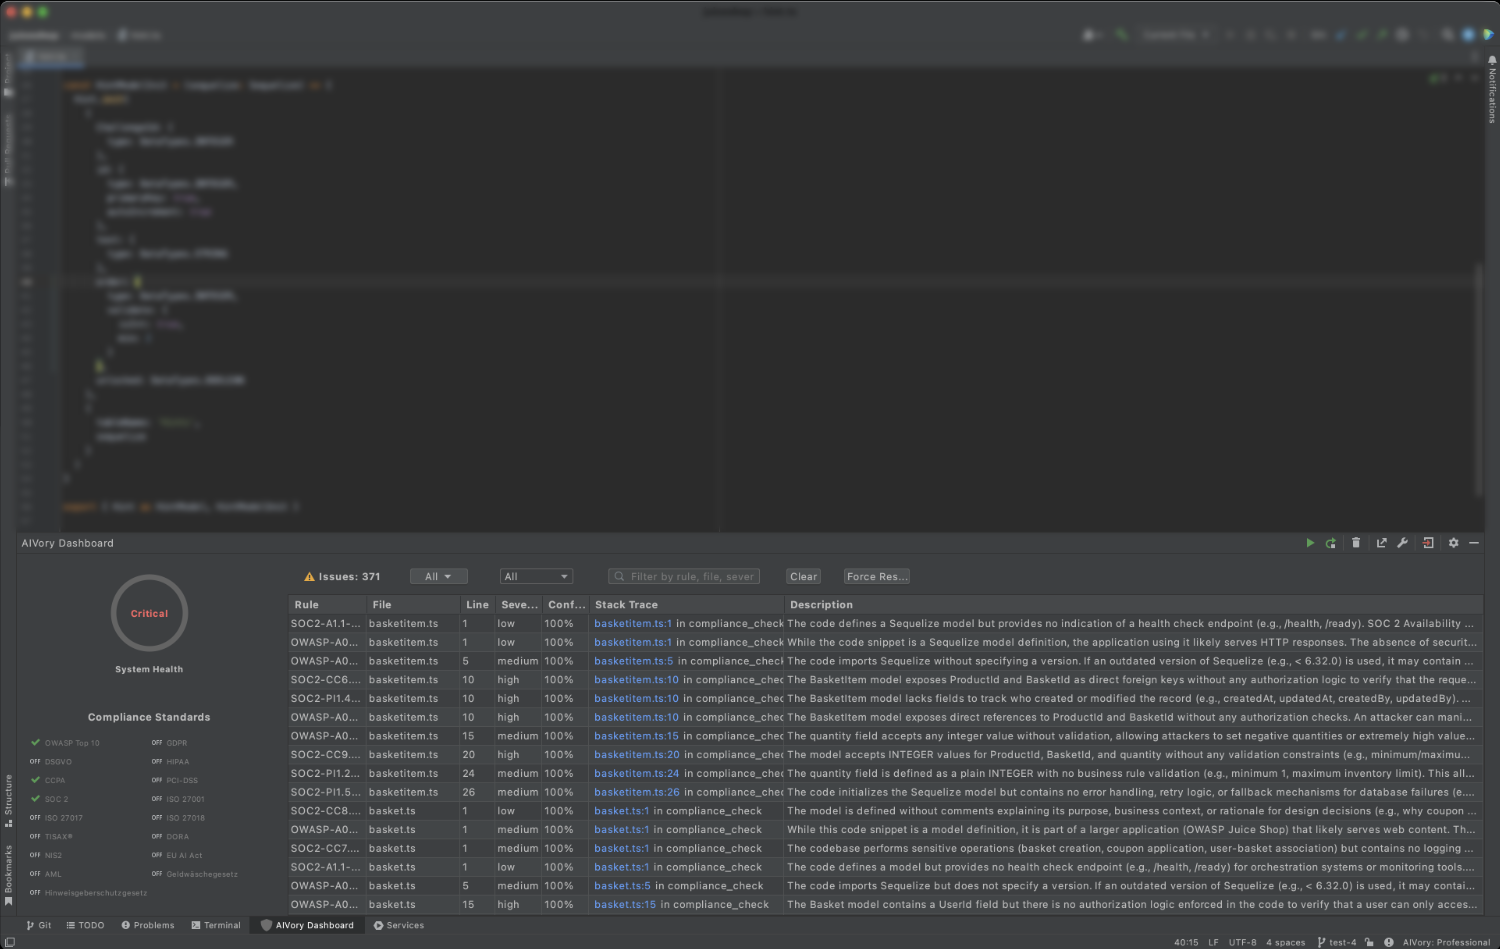The image size is (1500, 949).
Task: Open the Git tool window tab
Action: (39, 925)
